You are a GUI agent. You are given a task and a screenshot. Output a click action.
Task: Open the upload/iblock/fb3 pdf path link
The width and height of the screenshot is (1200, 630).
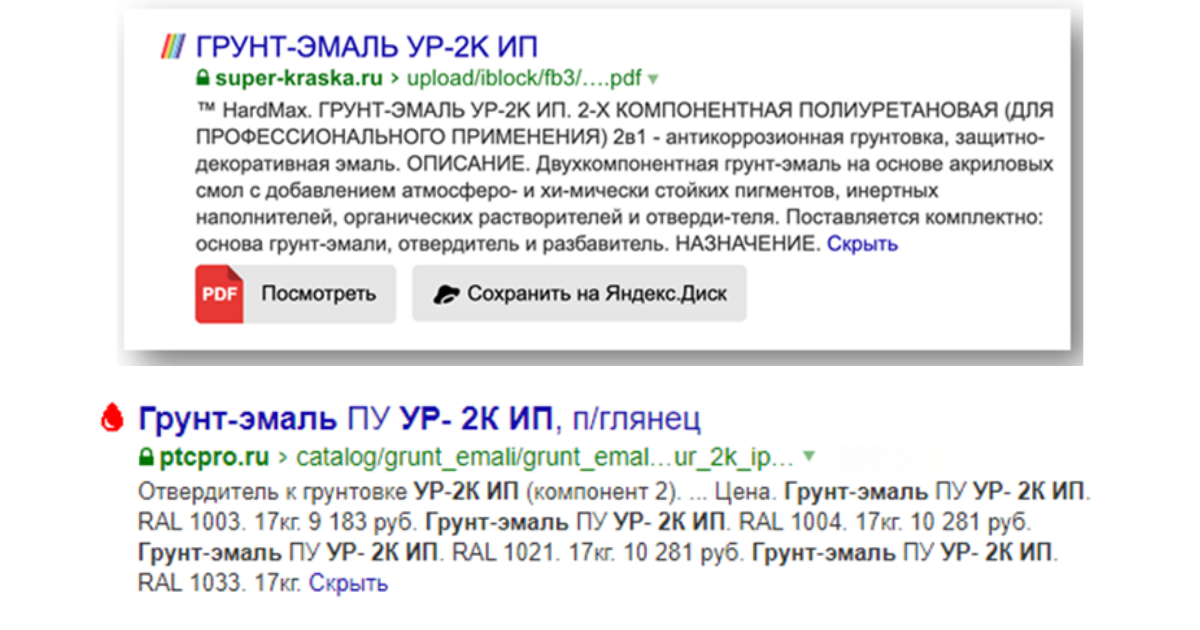click(523, 77)
